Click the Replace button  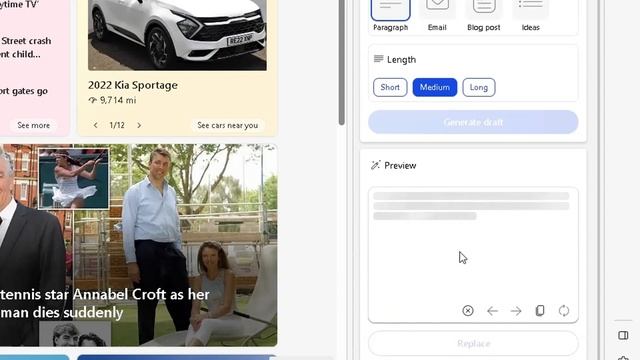473,343
